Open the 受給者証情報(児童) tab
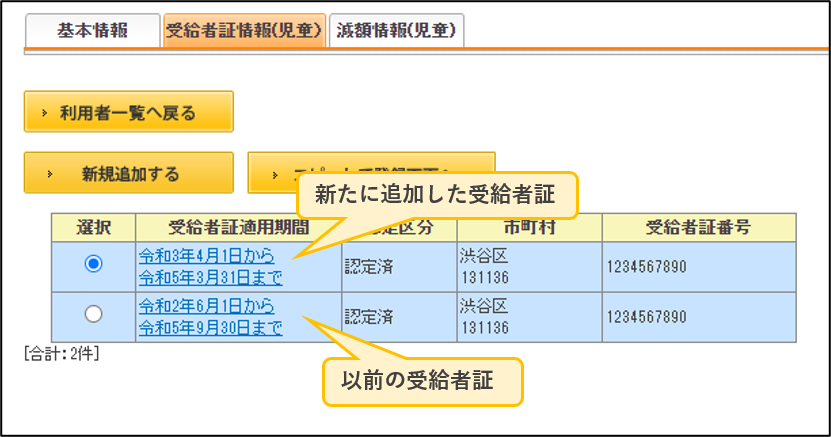 pyautogui.click(x=244, y=30)
